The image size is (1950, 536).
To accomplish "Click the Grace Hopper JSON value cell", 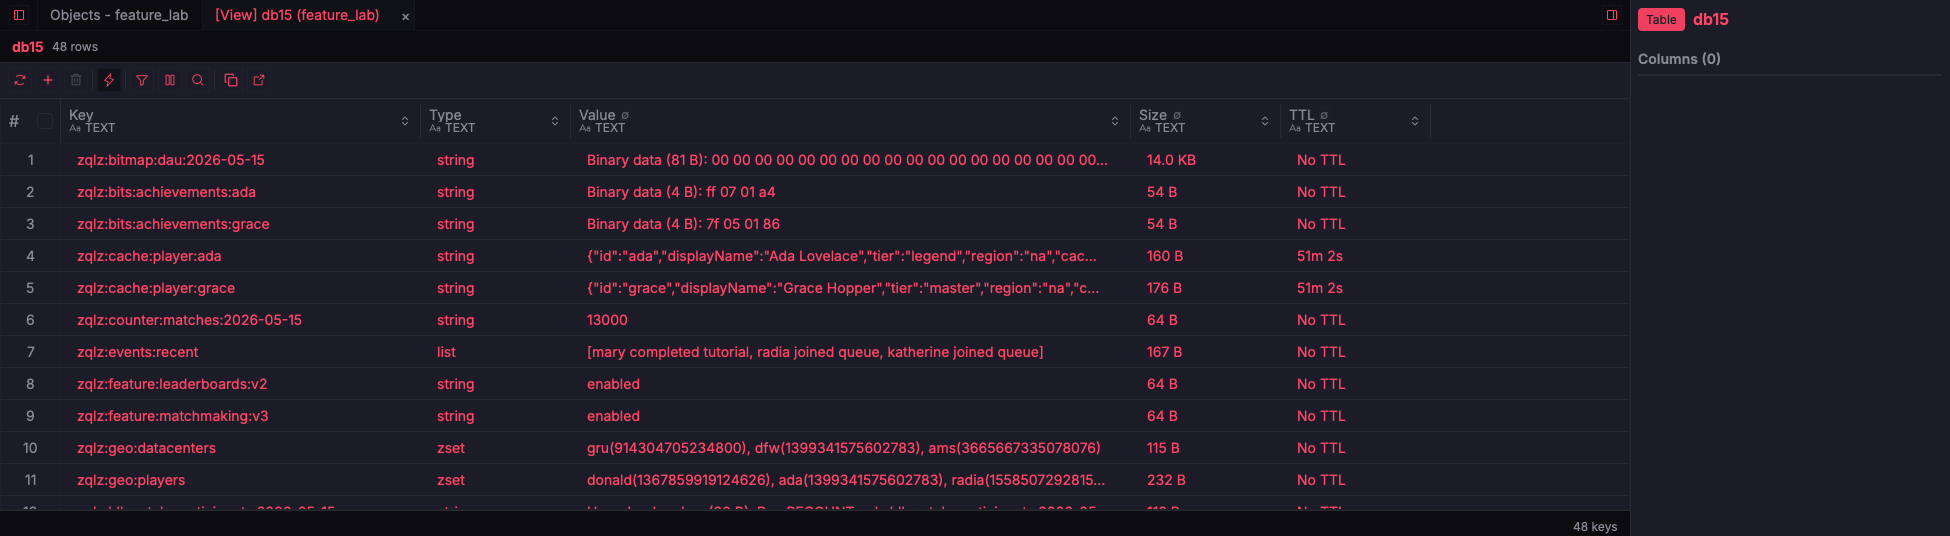I will [843, 288].
